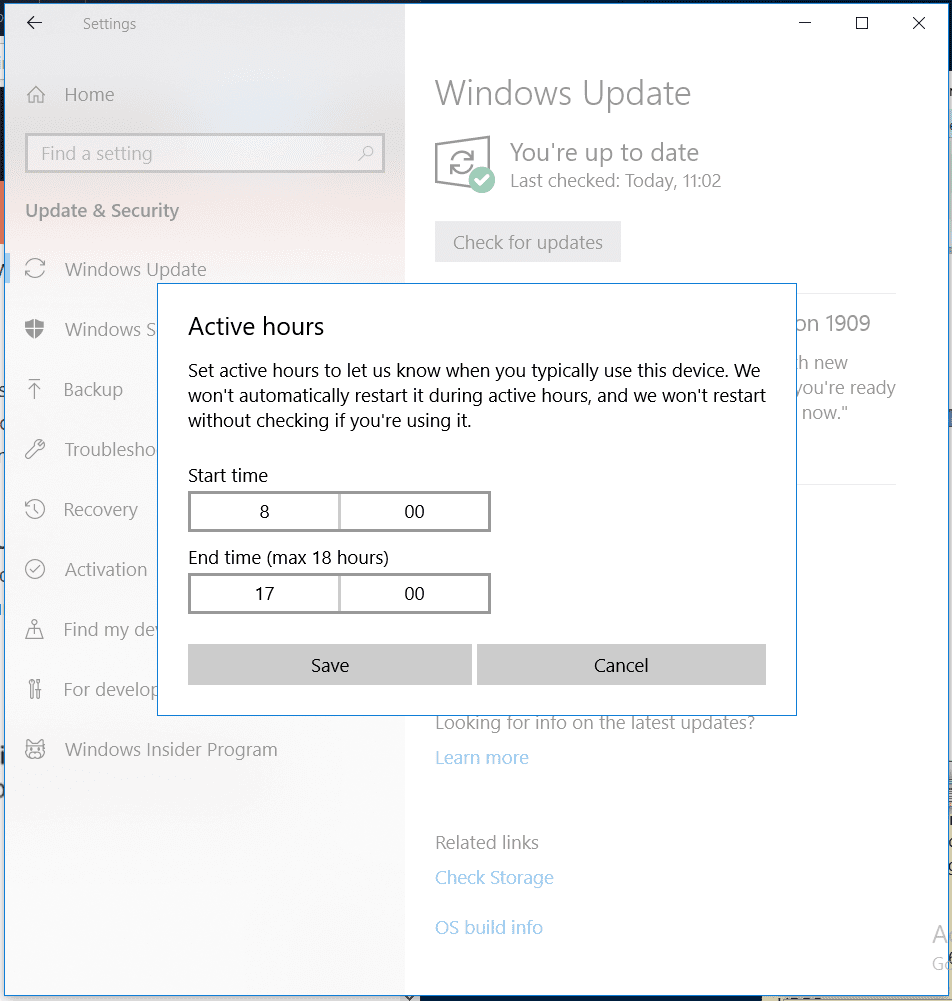Click the Windows Security shield icon
This screenshot has width=952, height=1001.
[34, 329]
